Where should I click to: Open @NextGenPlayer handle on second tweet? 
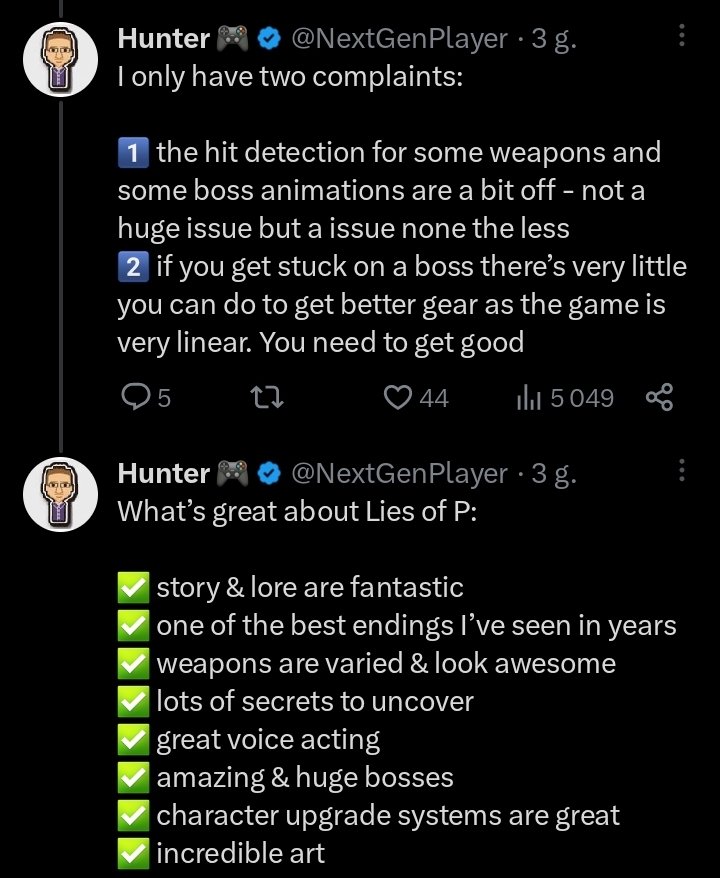399,473
